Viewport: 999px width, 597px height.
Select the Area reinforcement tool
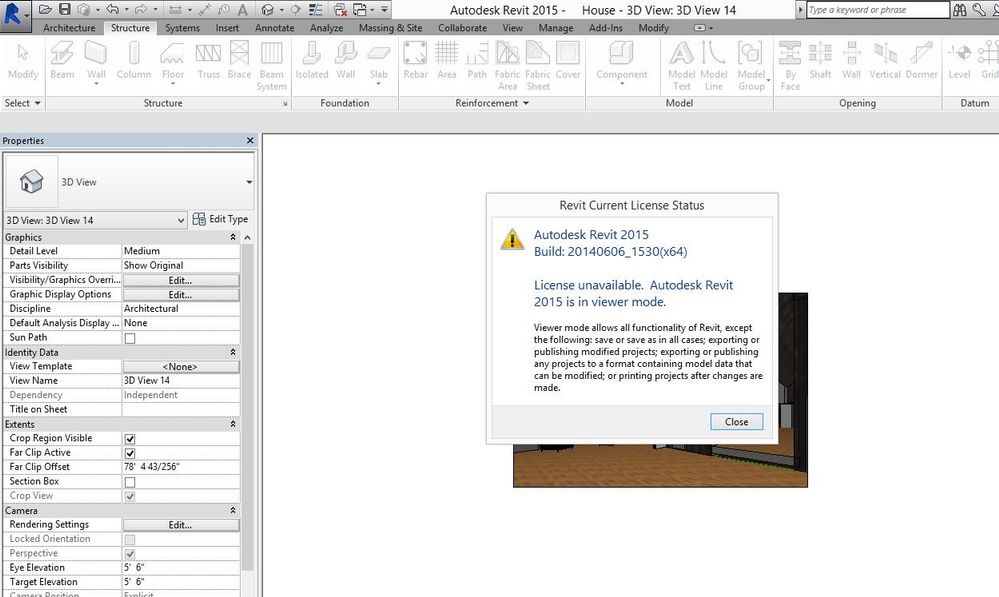[447, 61]
